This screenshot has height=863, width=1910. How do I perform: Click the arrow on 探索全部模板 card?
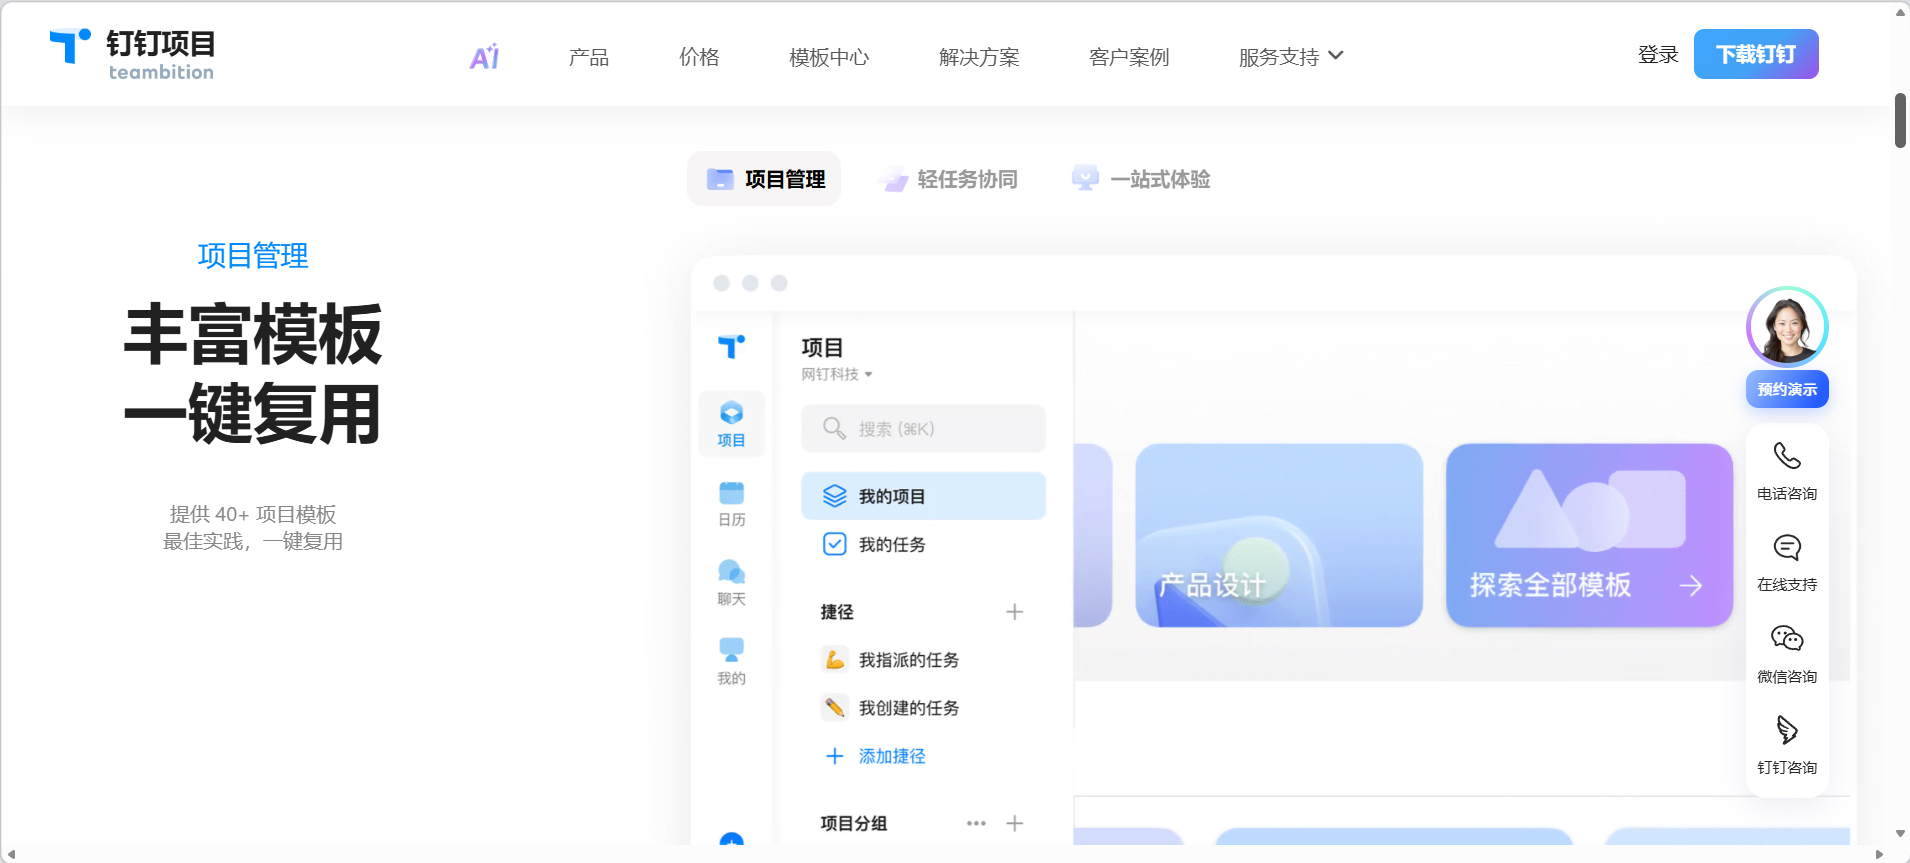tap(1691, 586)
